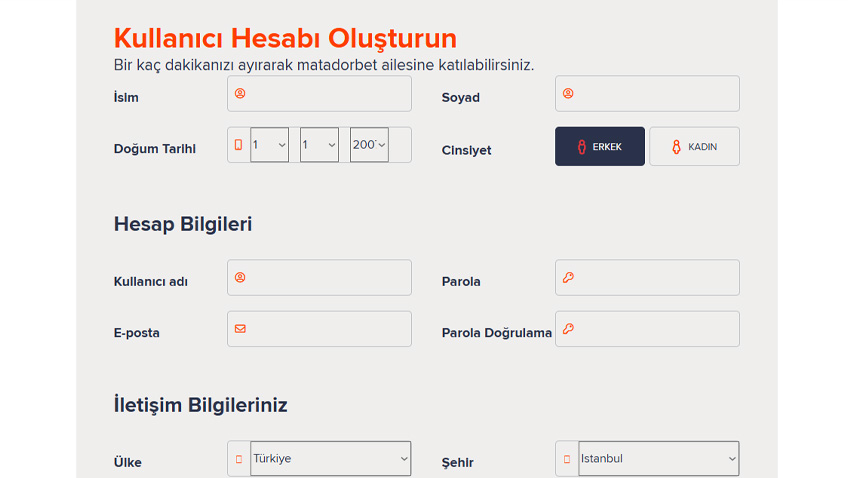Image resolution: width=850 pixels, height=478 pixels.
Task: Expand the Şehir dropdown showing Istanbul
Action: [659, 458]
